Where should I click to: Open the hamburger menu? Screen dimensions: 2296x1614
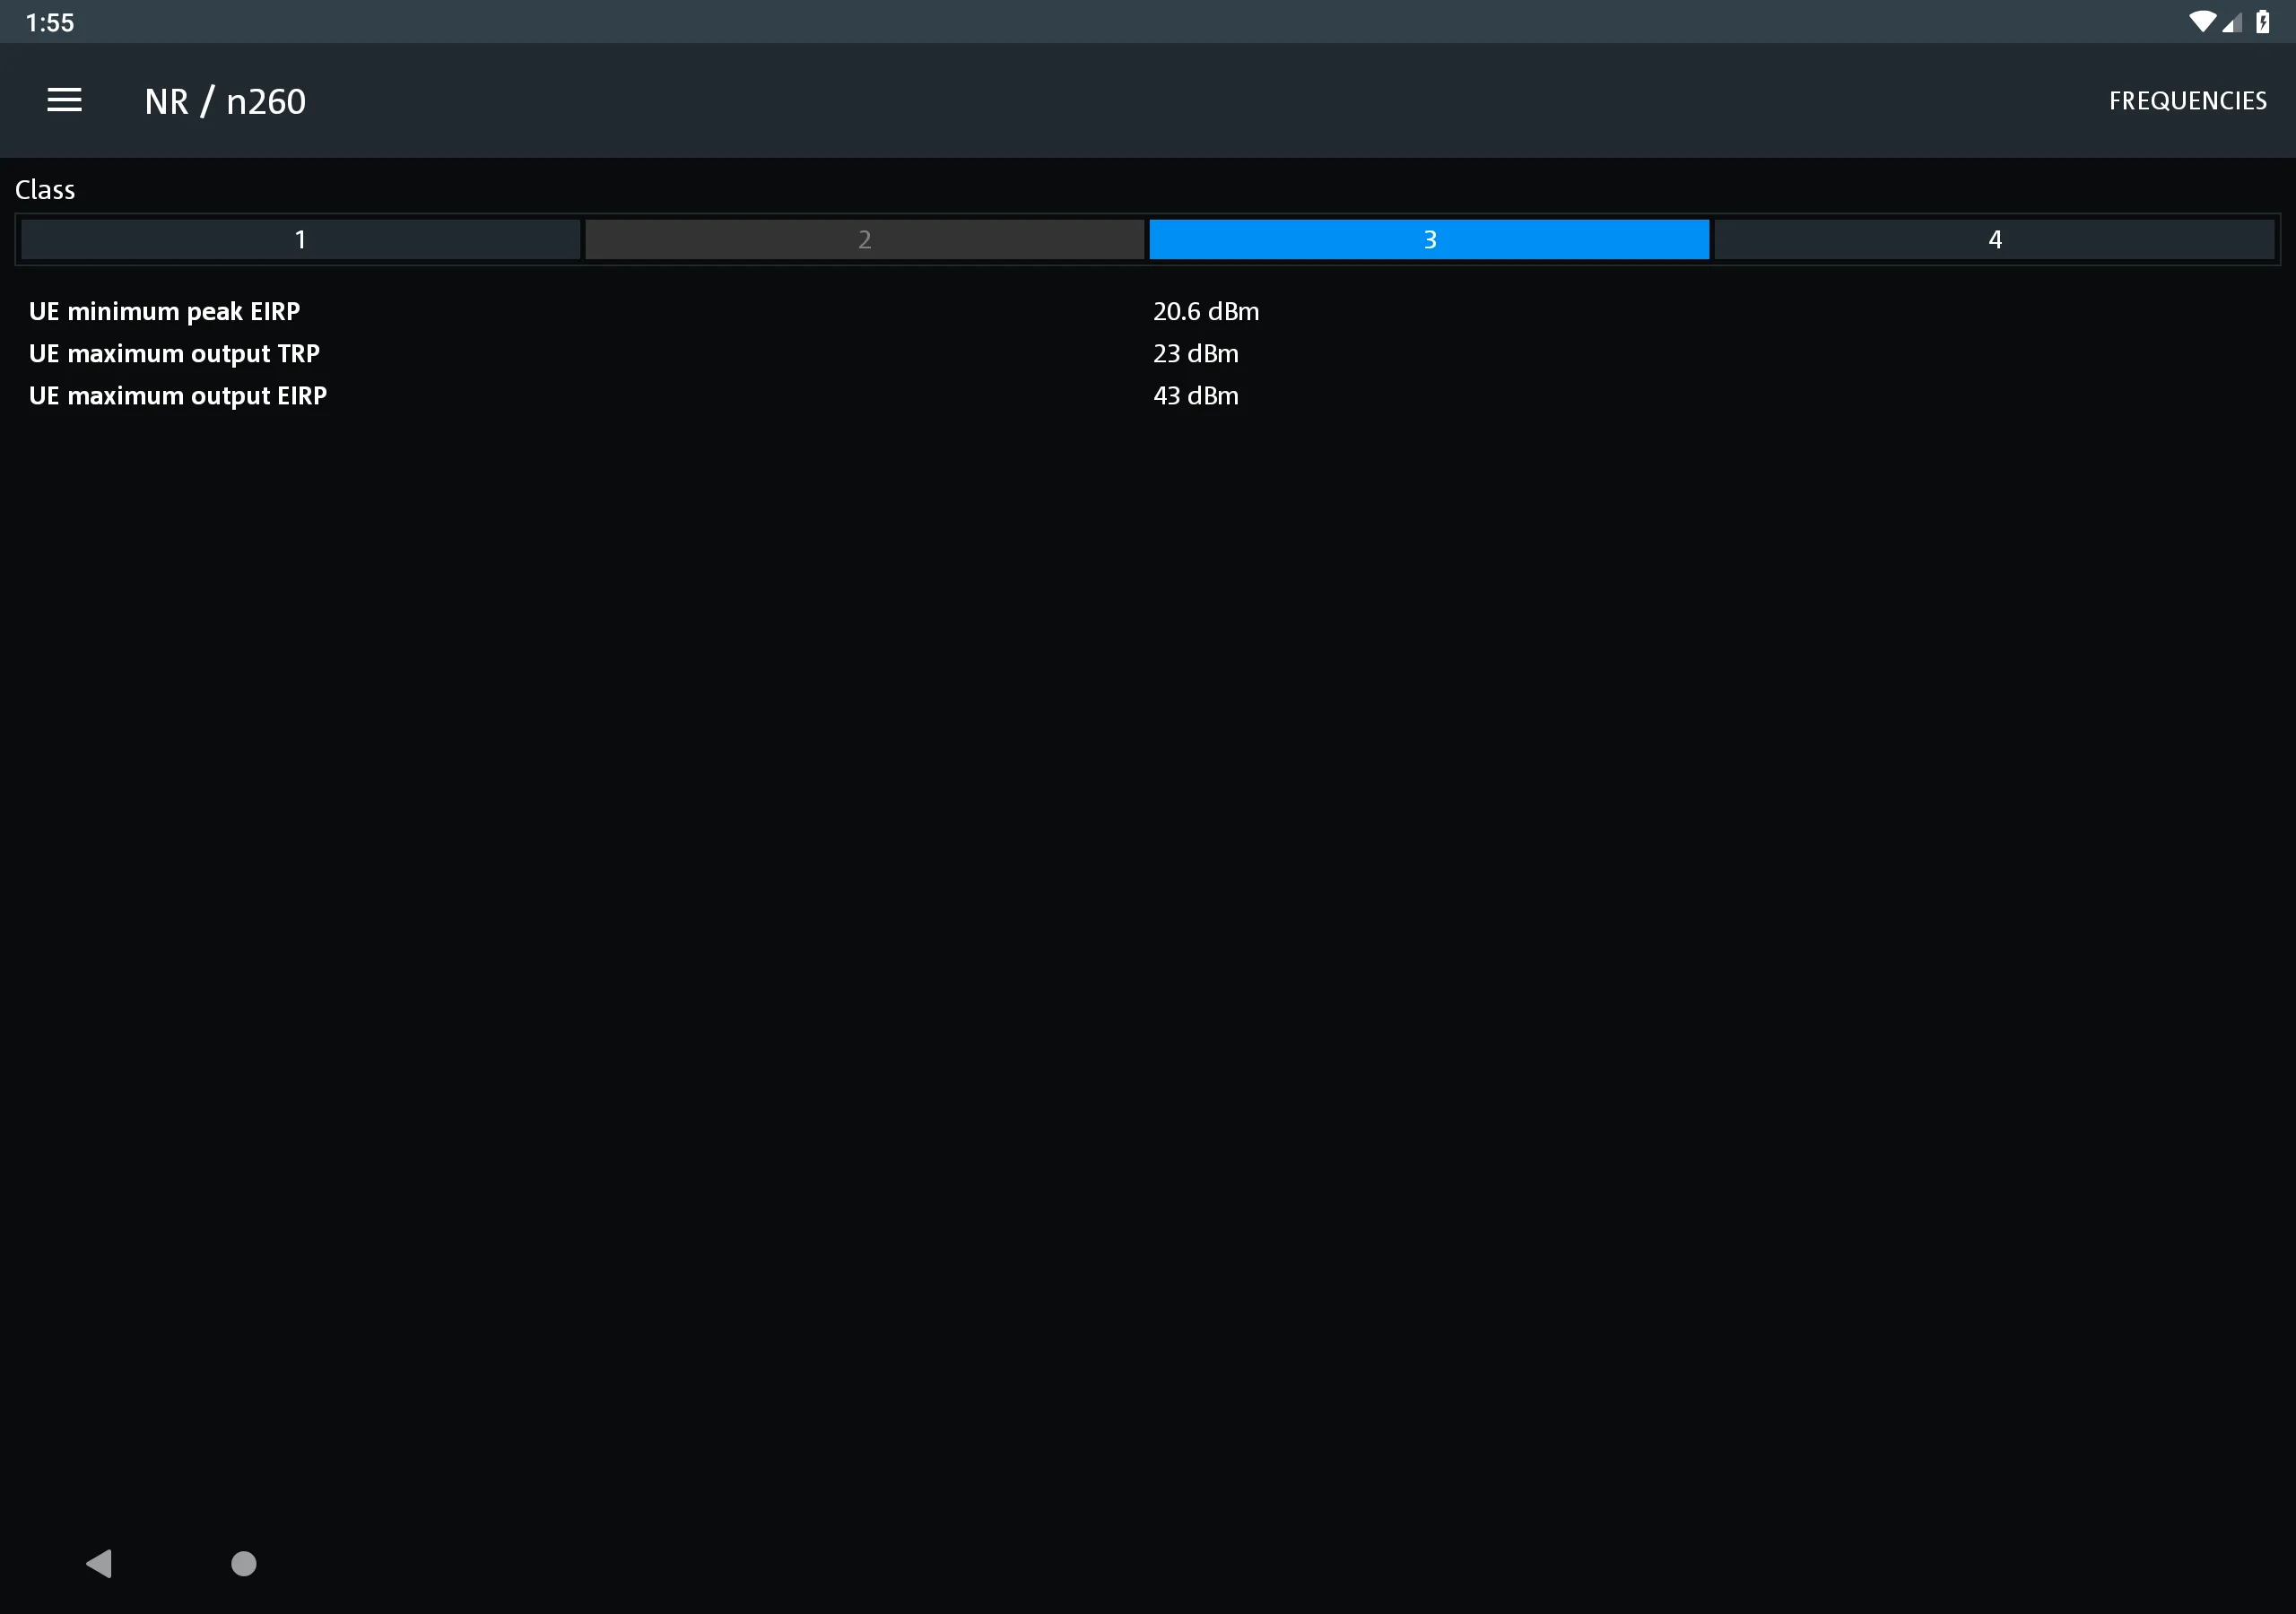[x=63, y=100]
